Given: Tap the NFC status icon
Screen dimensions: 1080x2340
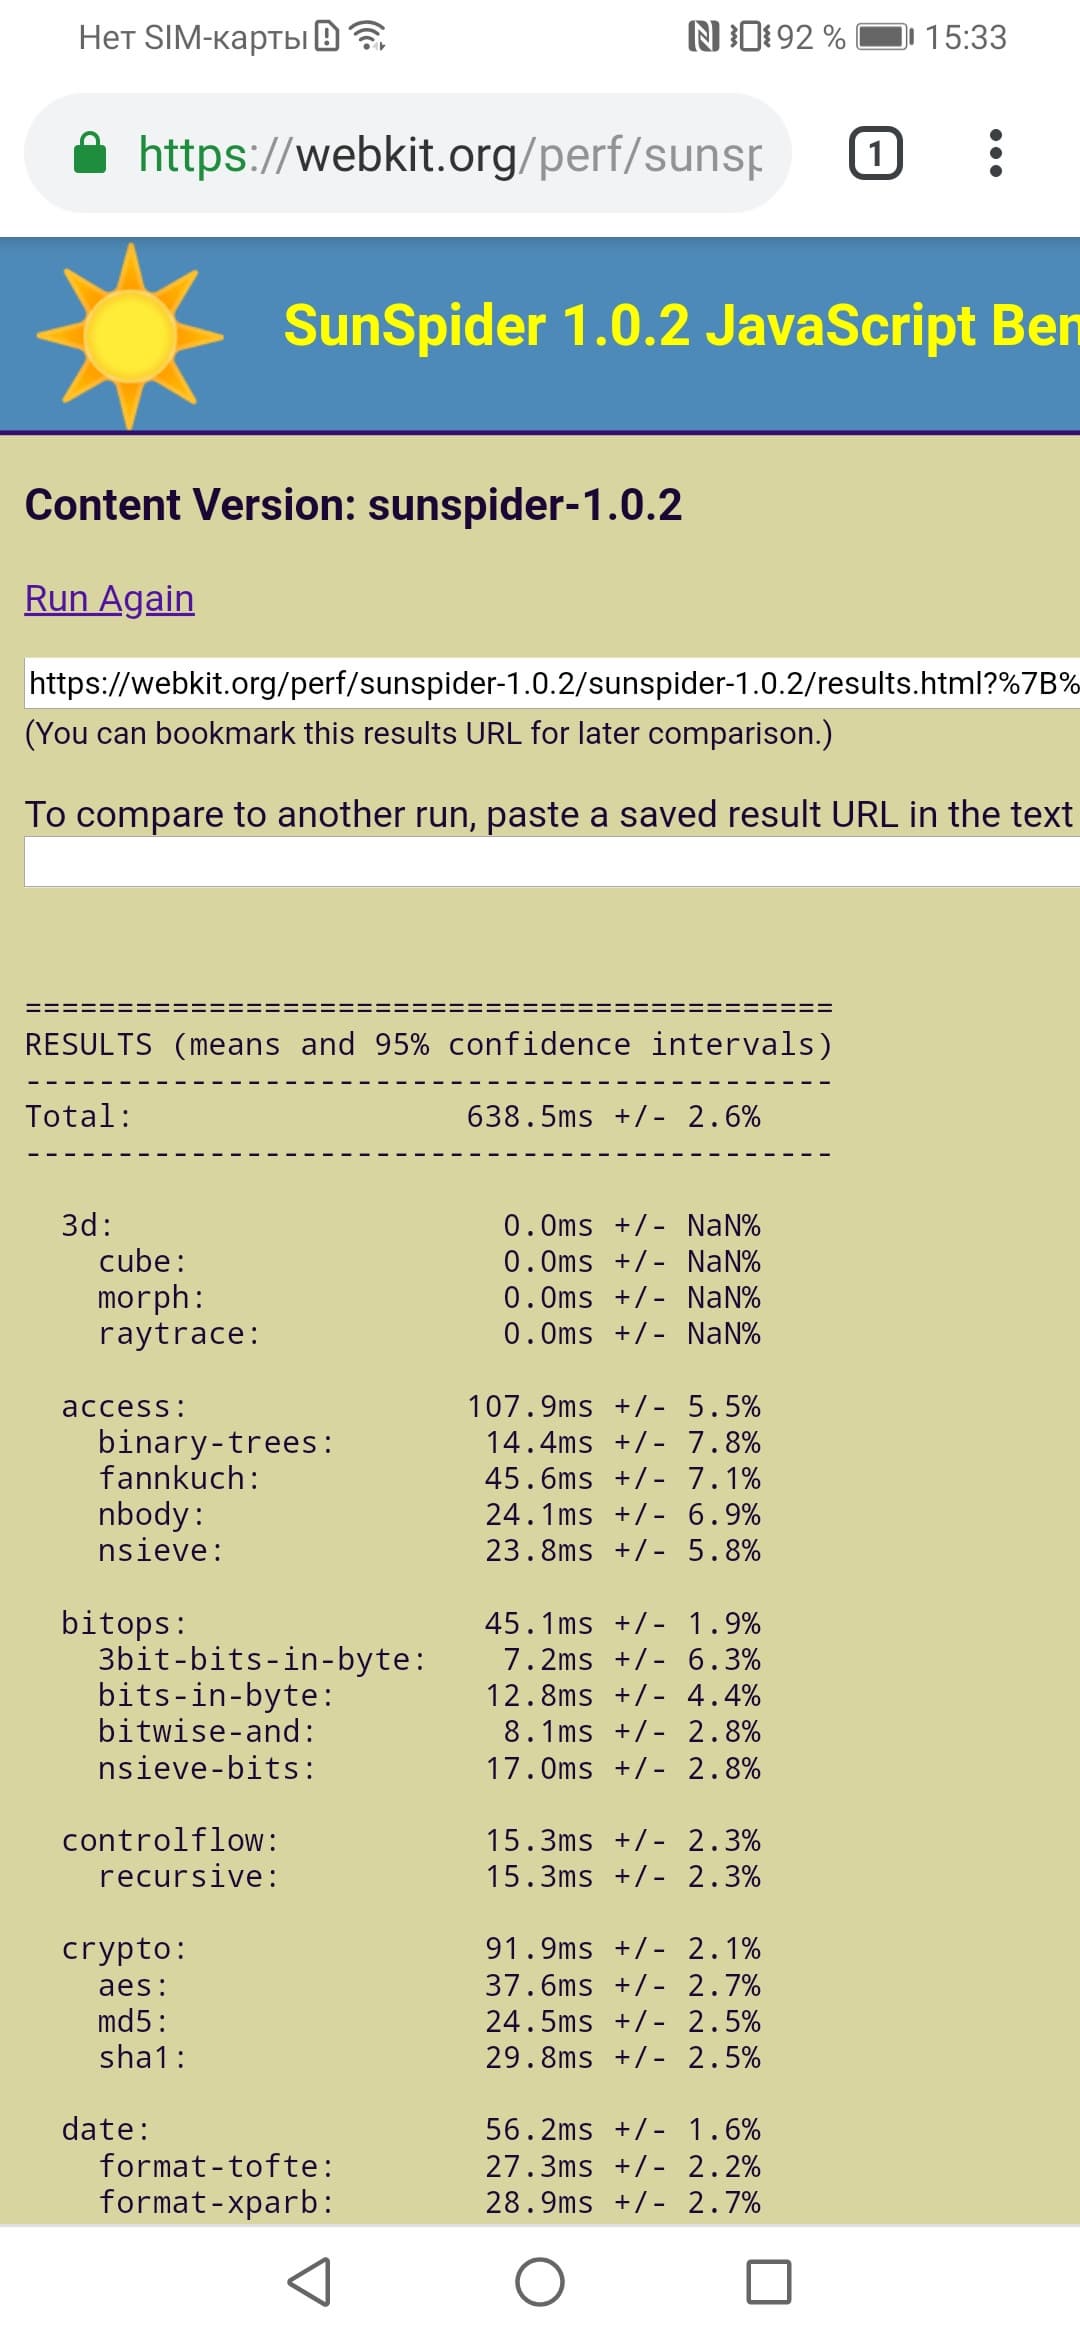Looking at the screenshot, I should pos(703,37).
